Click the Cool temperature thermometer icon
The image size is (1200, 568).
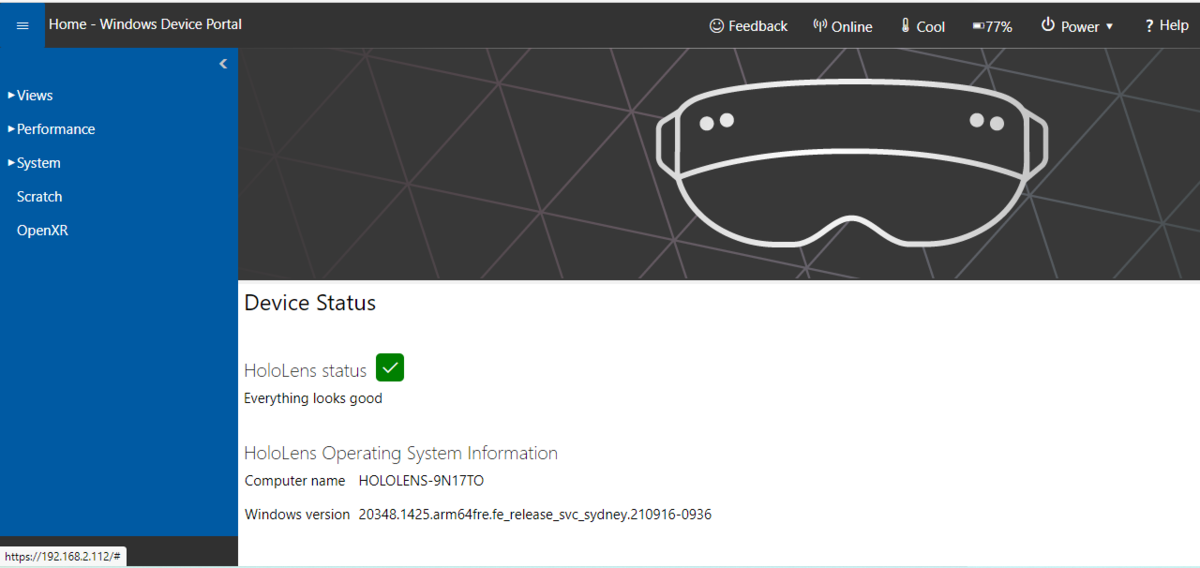click(905, 26)
